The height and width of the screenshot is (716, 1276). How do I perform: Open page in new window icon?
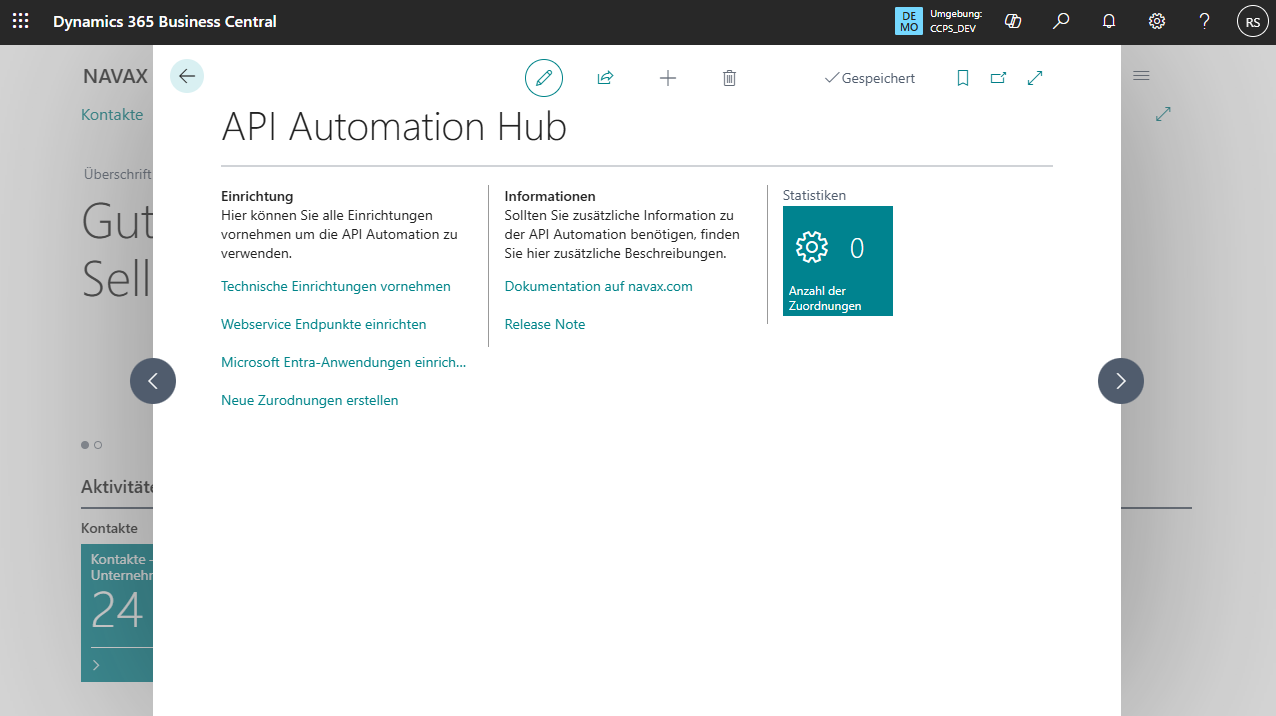(998, 78)
